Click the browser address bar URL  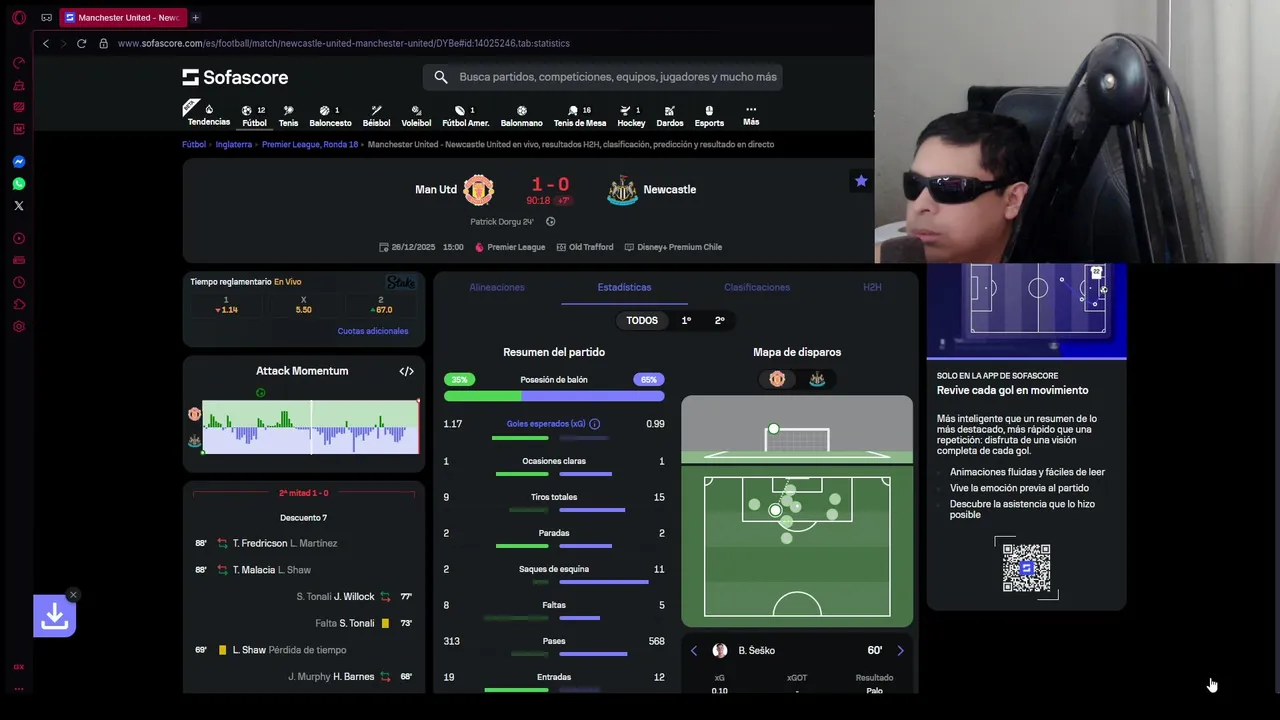tap(343, 43)
